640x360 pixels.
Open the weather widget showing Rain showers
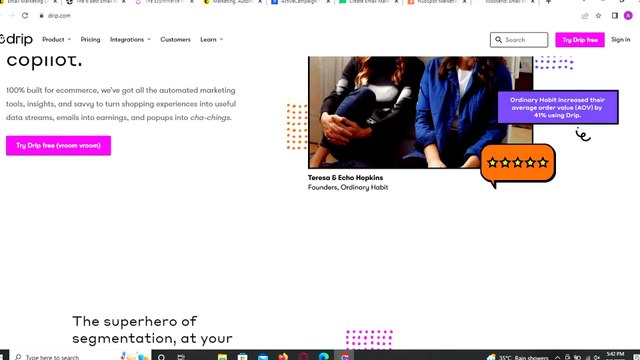pyautogui.click(x=518, y=357)
